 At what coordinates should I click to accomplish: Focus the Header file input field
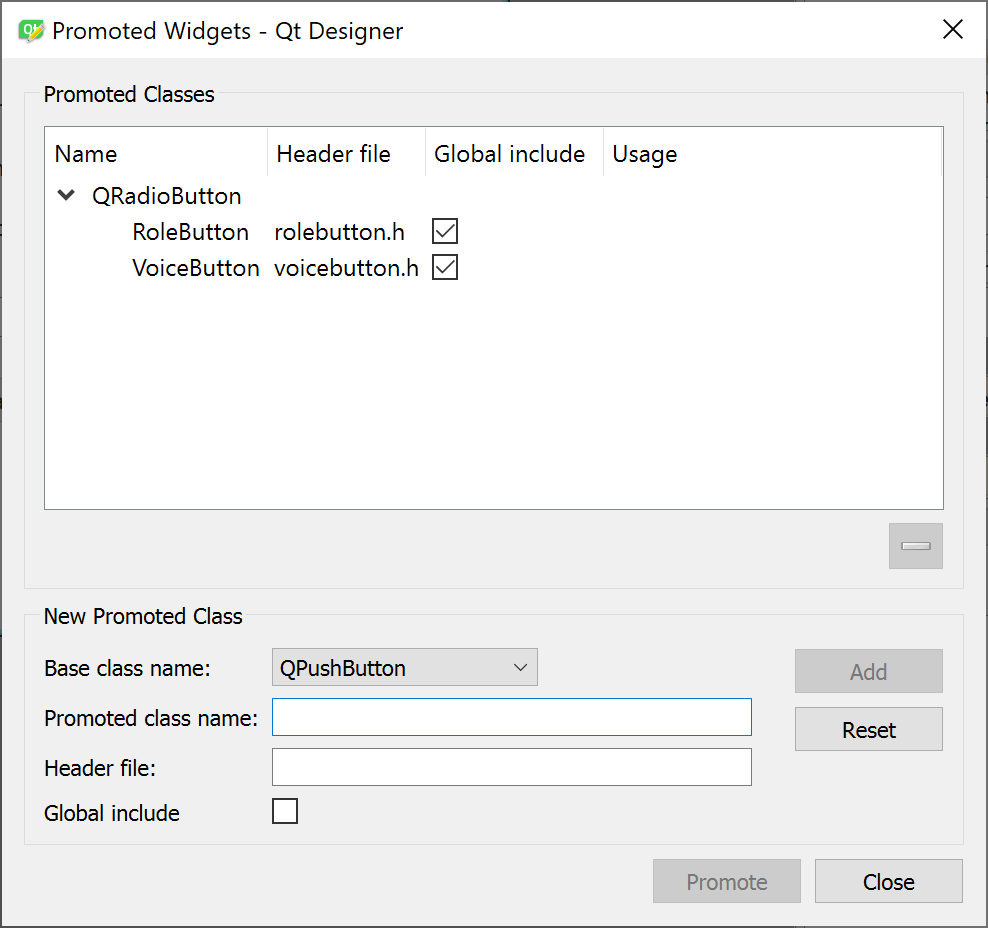512,767
